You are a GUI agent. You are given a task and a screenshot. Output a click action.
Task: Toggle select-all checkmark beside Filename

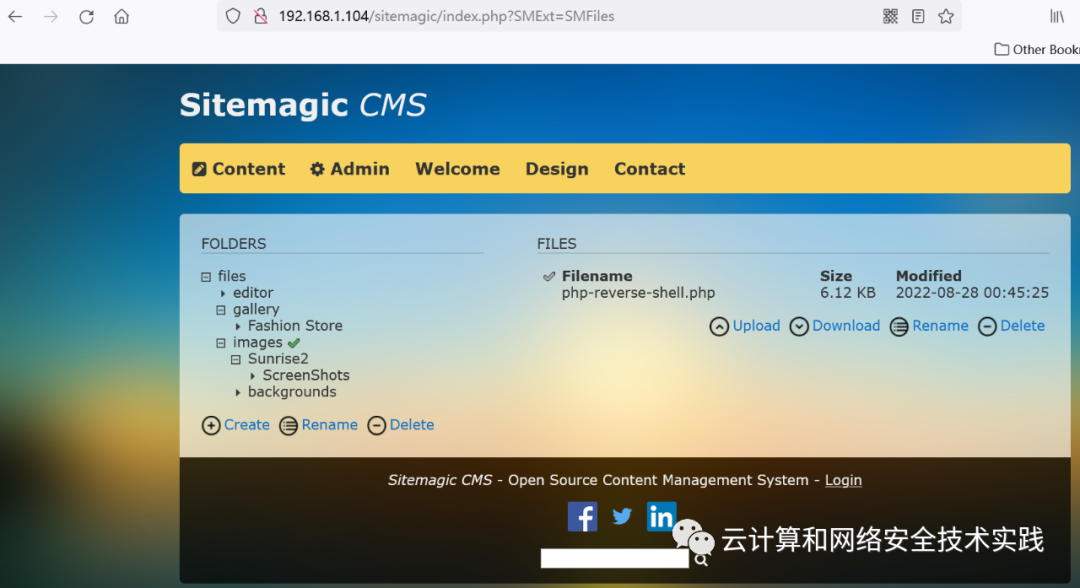(x=549, y=277)
